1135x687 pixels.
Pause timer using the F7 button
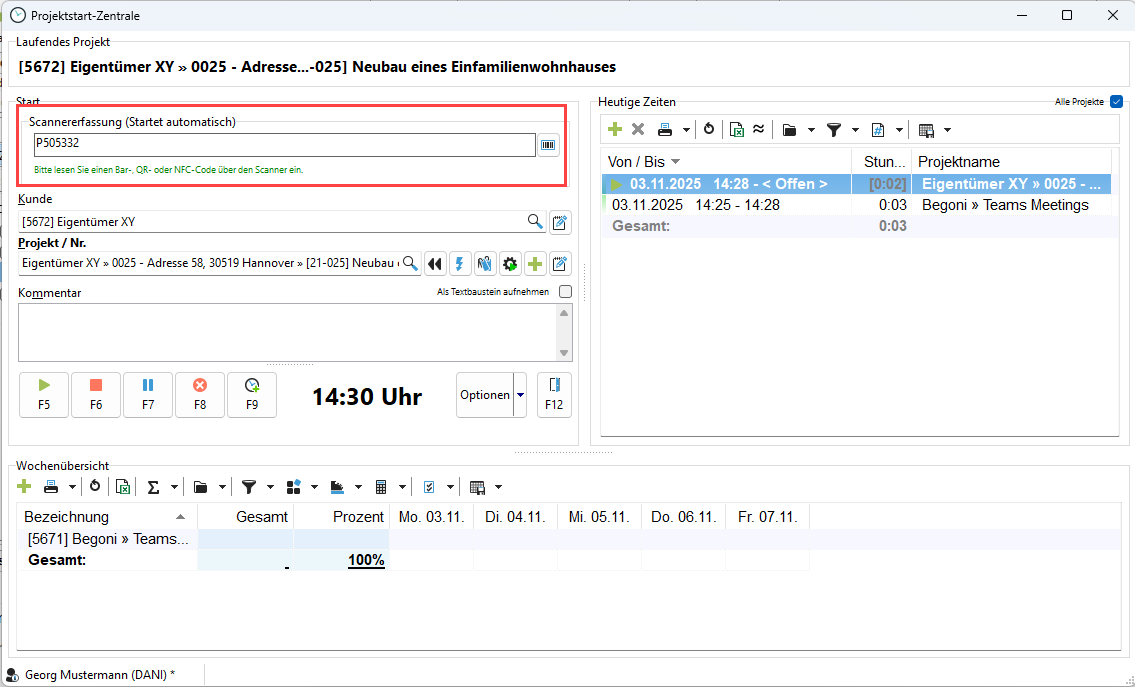coord(148,394)
